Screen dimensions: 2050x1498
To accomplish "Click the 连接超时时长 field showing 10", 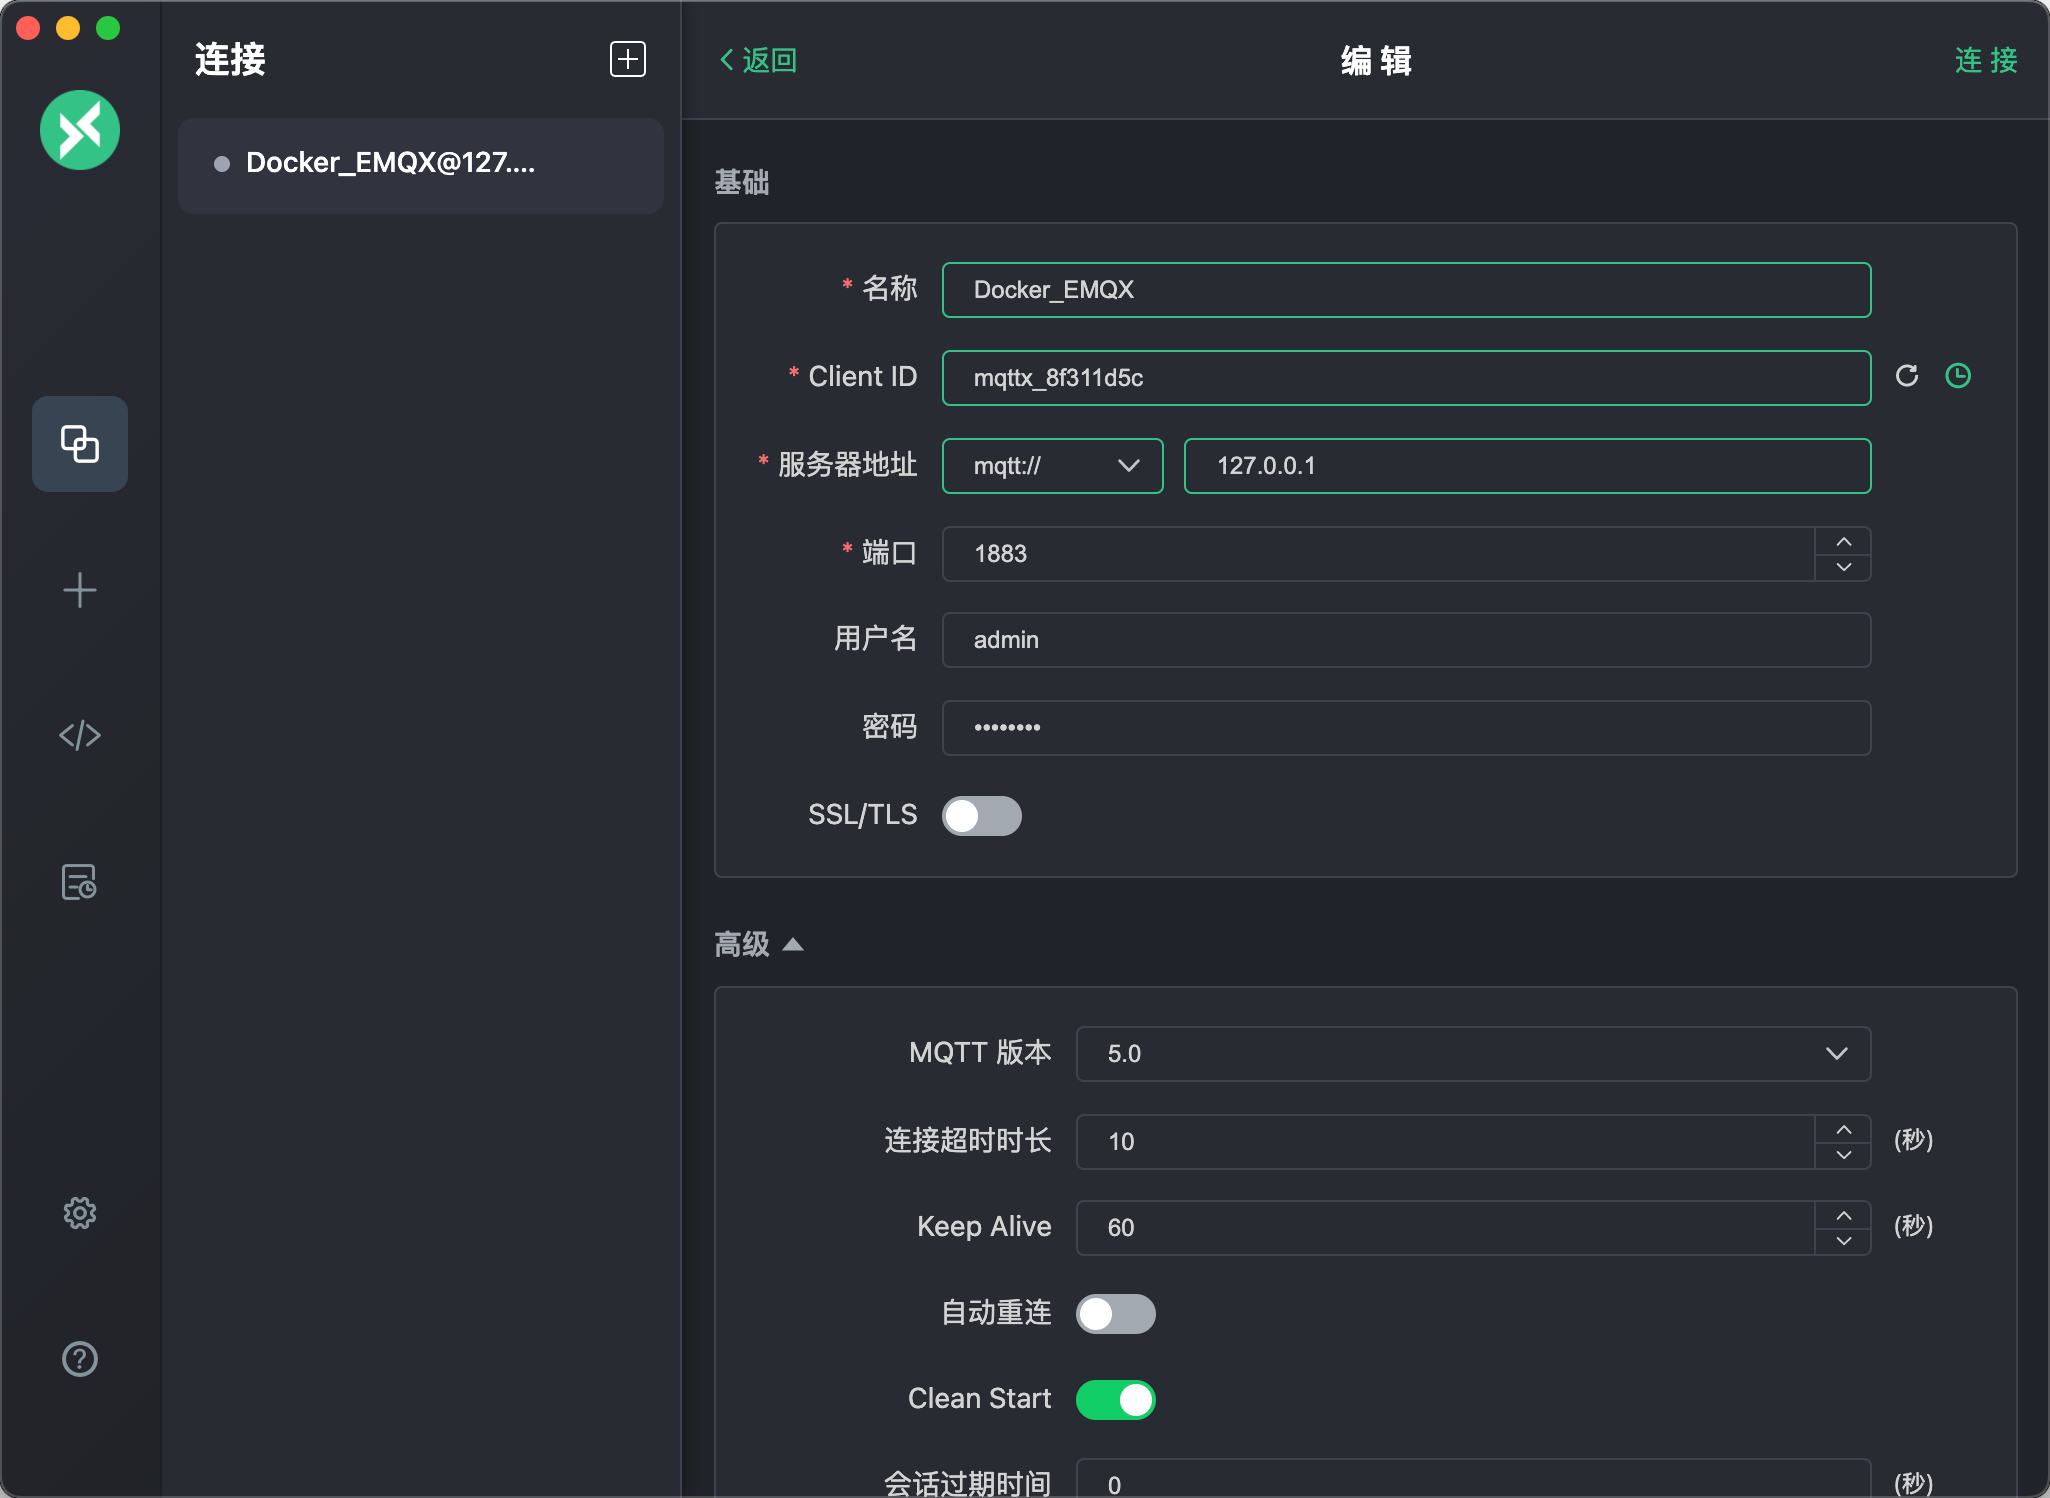I will [1445, 1142].
